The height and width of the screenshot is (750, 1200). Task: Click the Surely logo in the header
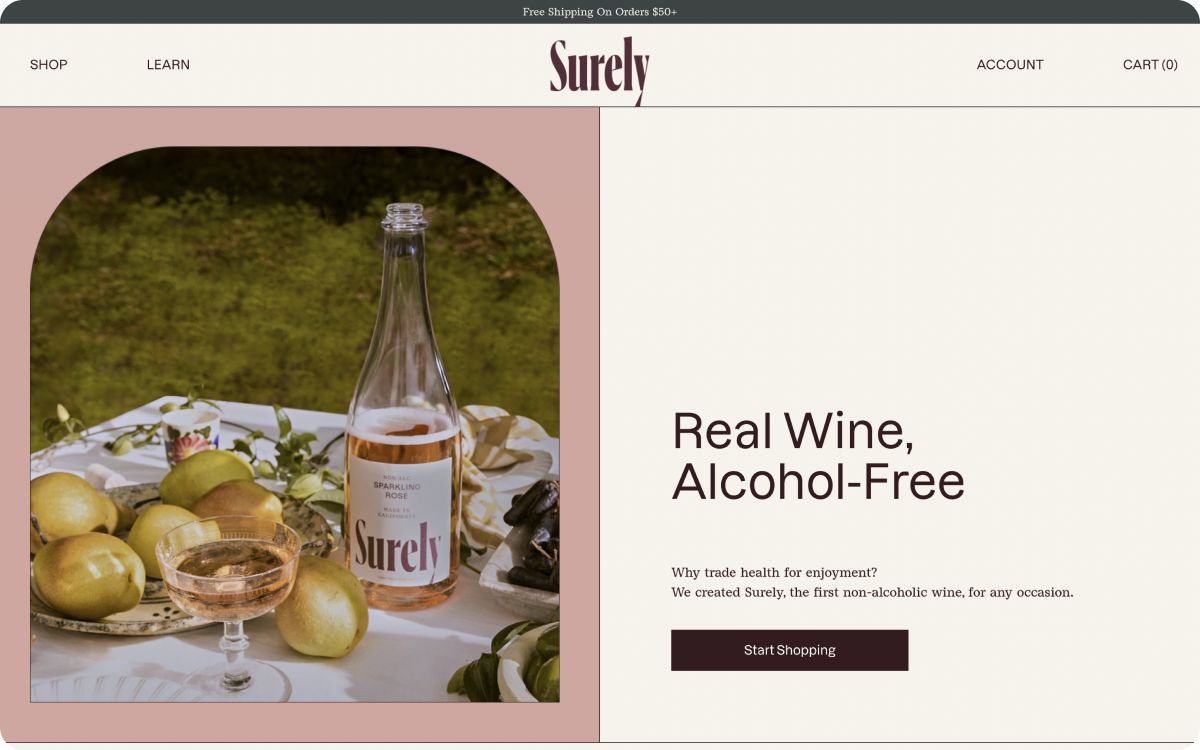pyautogui.click(x=600, y=70)
